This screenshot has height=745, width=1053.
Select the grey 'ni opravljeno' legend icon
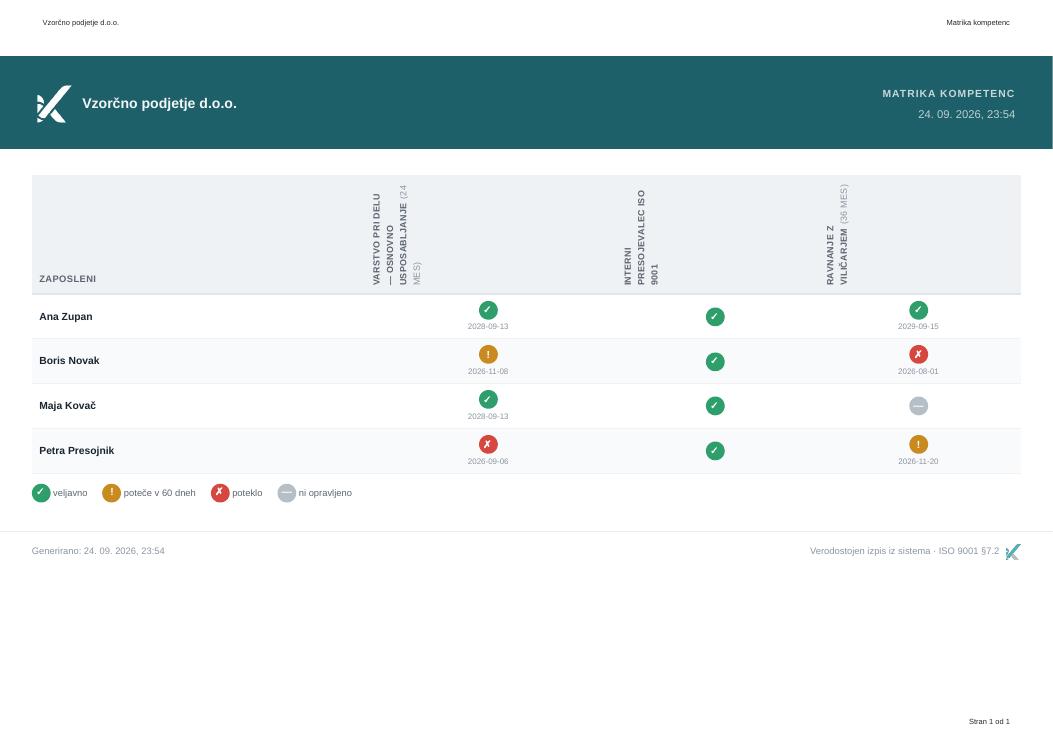tap(287, 493)
